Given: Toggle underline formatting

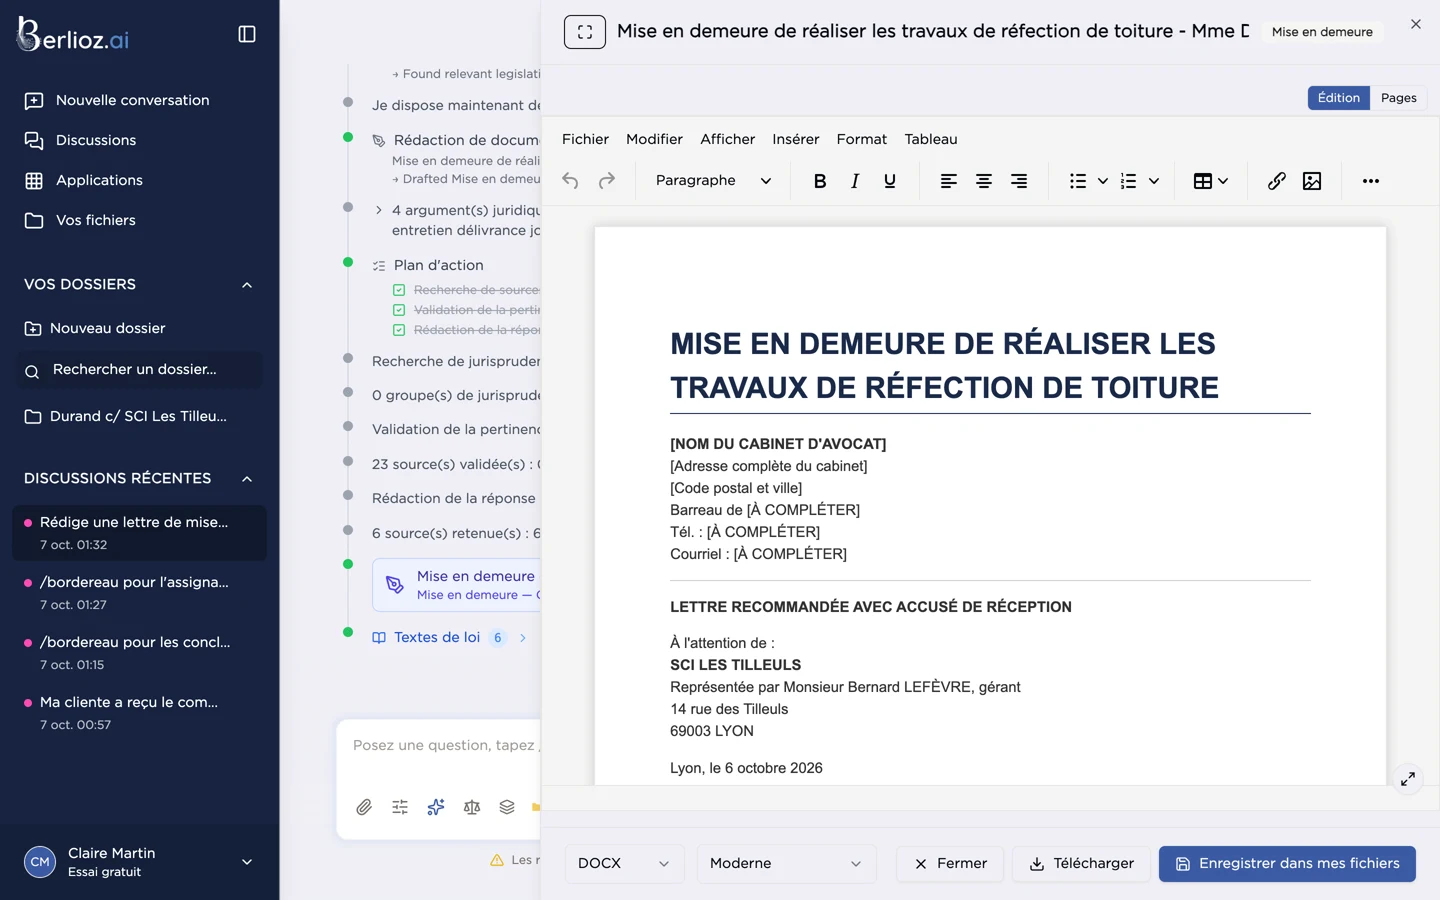Looking at the screenshot, I should (x=890, y=181).
